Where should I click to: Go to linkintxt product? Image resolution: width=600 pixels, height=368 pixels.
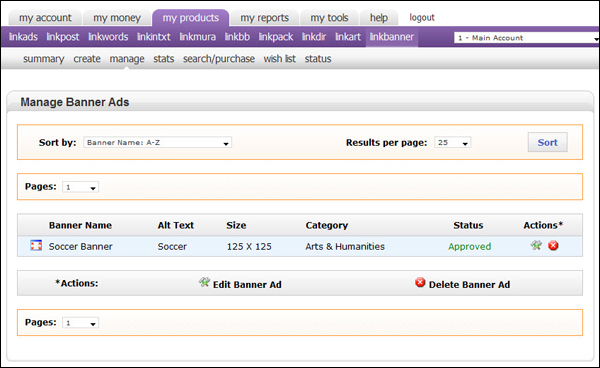point(154,37)
